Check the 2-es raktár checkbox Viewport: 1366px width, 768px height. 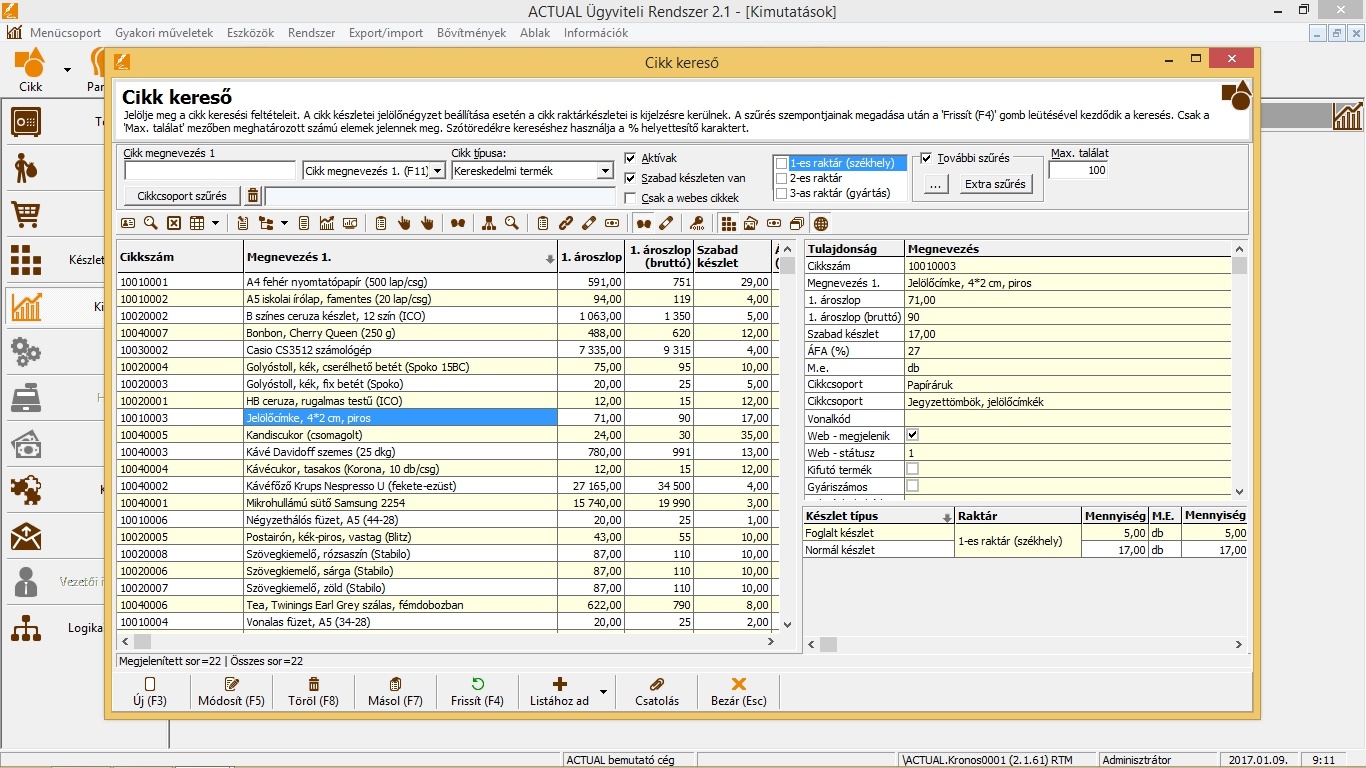[x=782, y=178]
